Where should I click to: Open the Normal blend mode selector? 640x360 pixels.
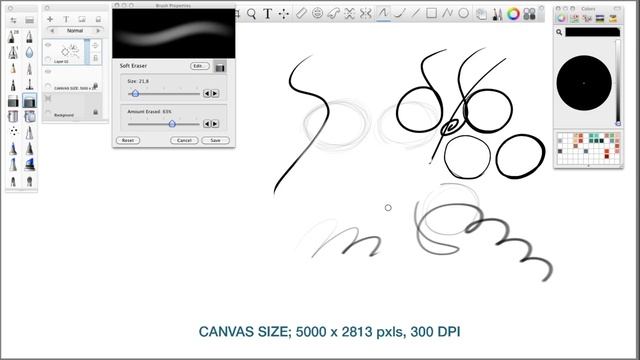75,31
